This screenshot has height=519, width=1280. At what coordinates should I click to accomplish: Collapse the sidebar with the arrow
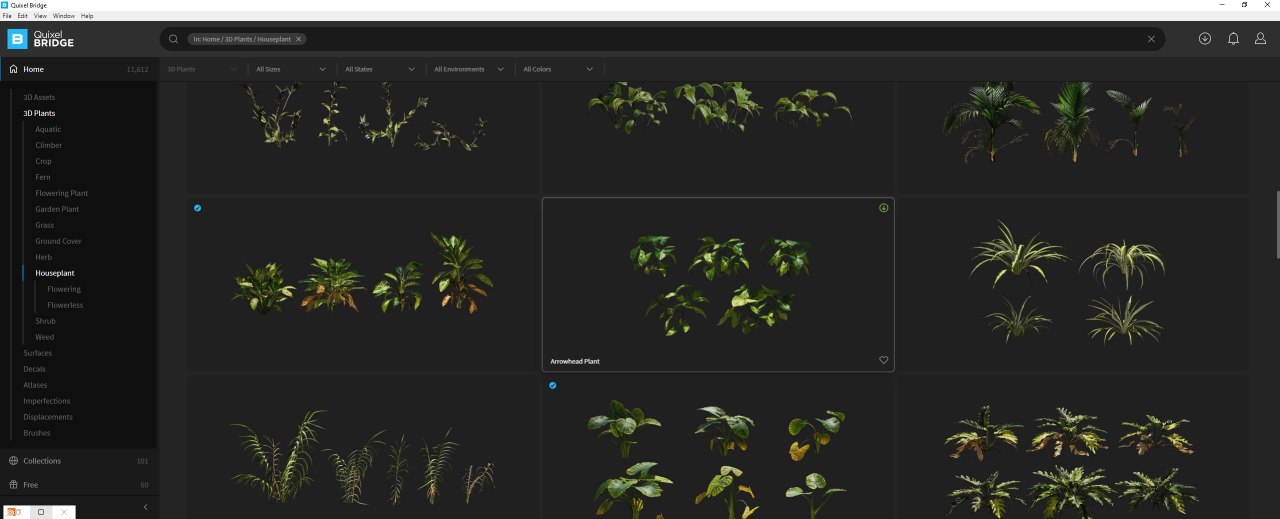tap(145, 507)
